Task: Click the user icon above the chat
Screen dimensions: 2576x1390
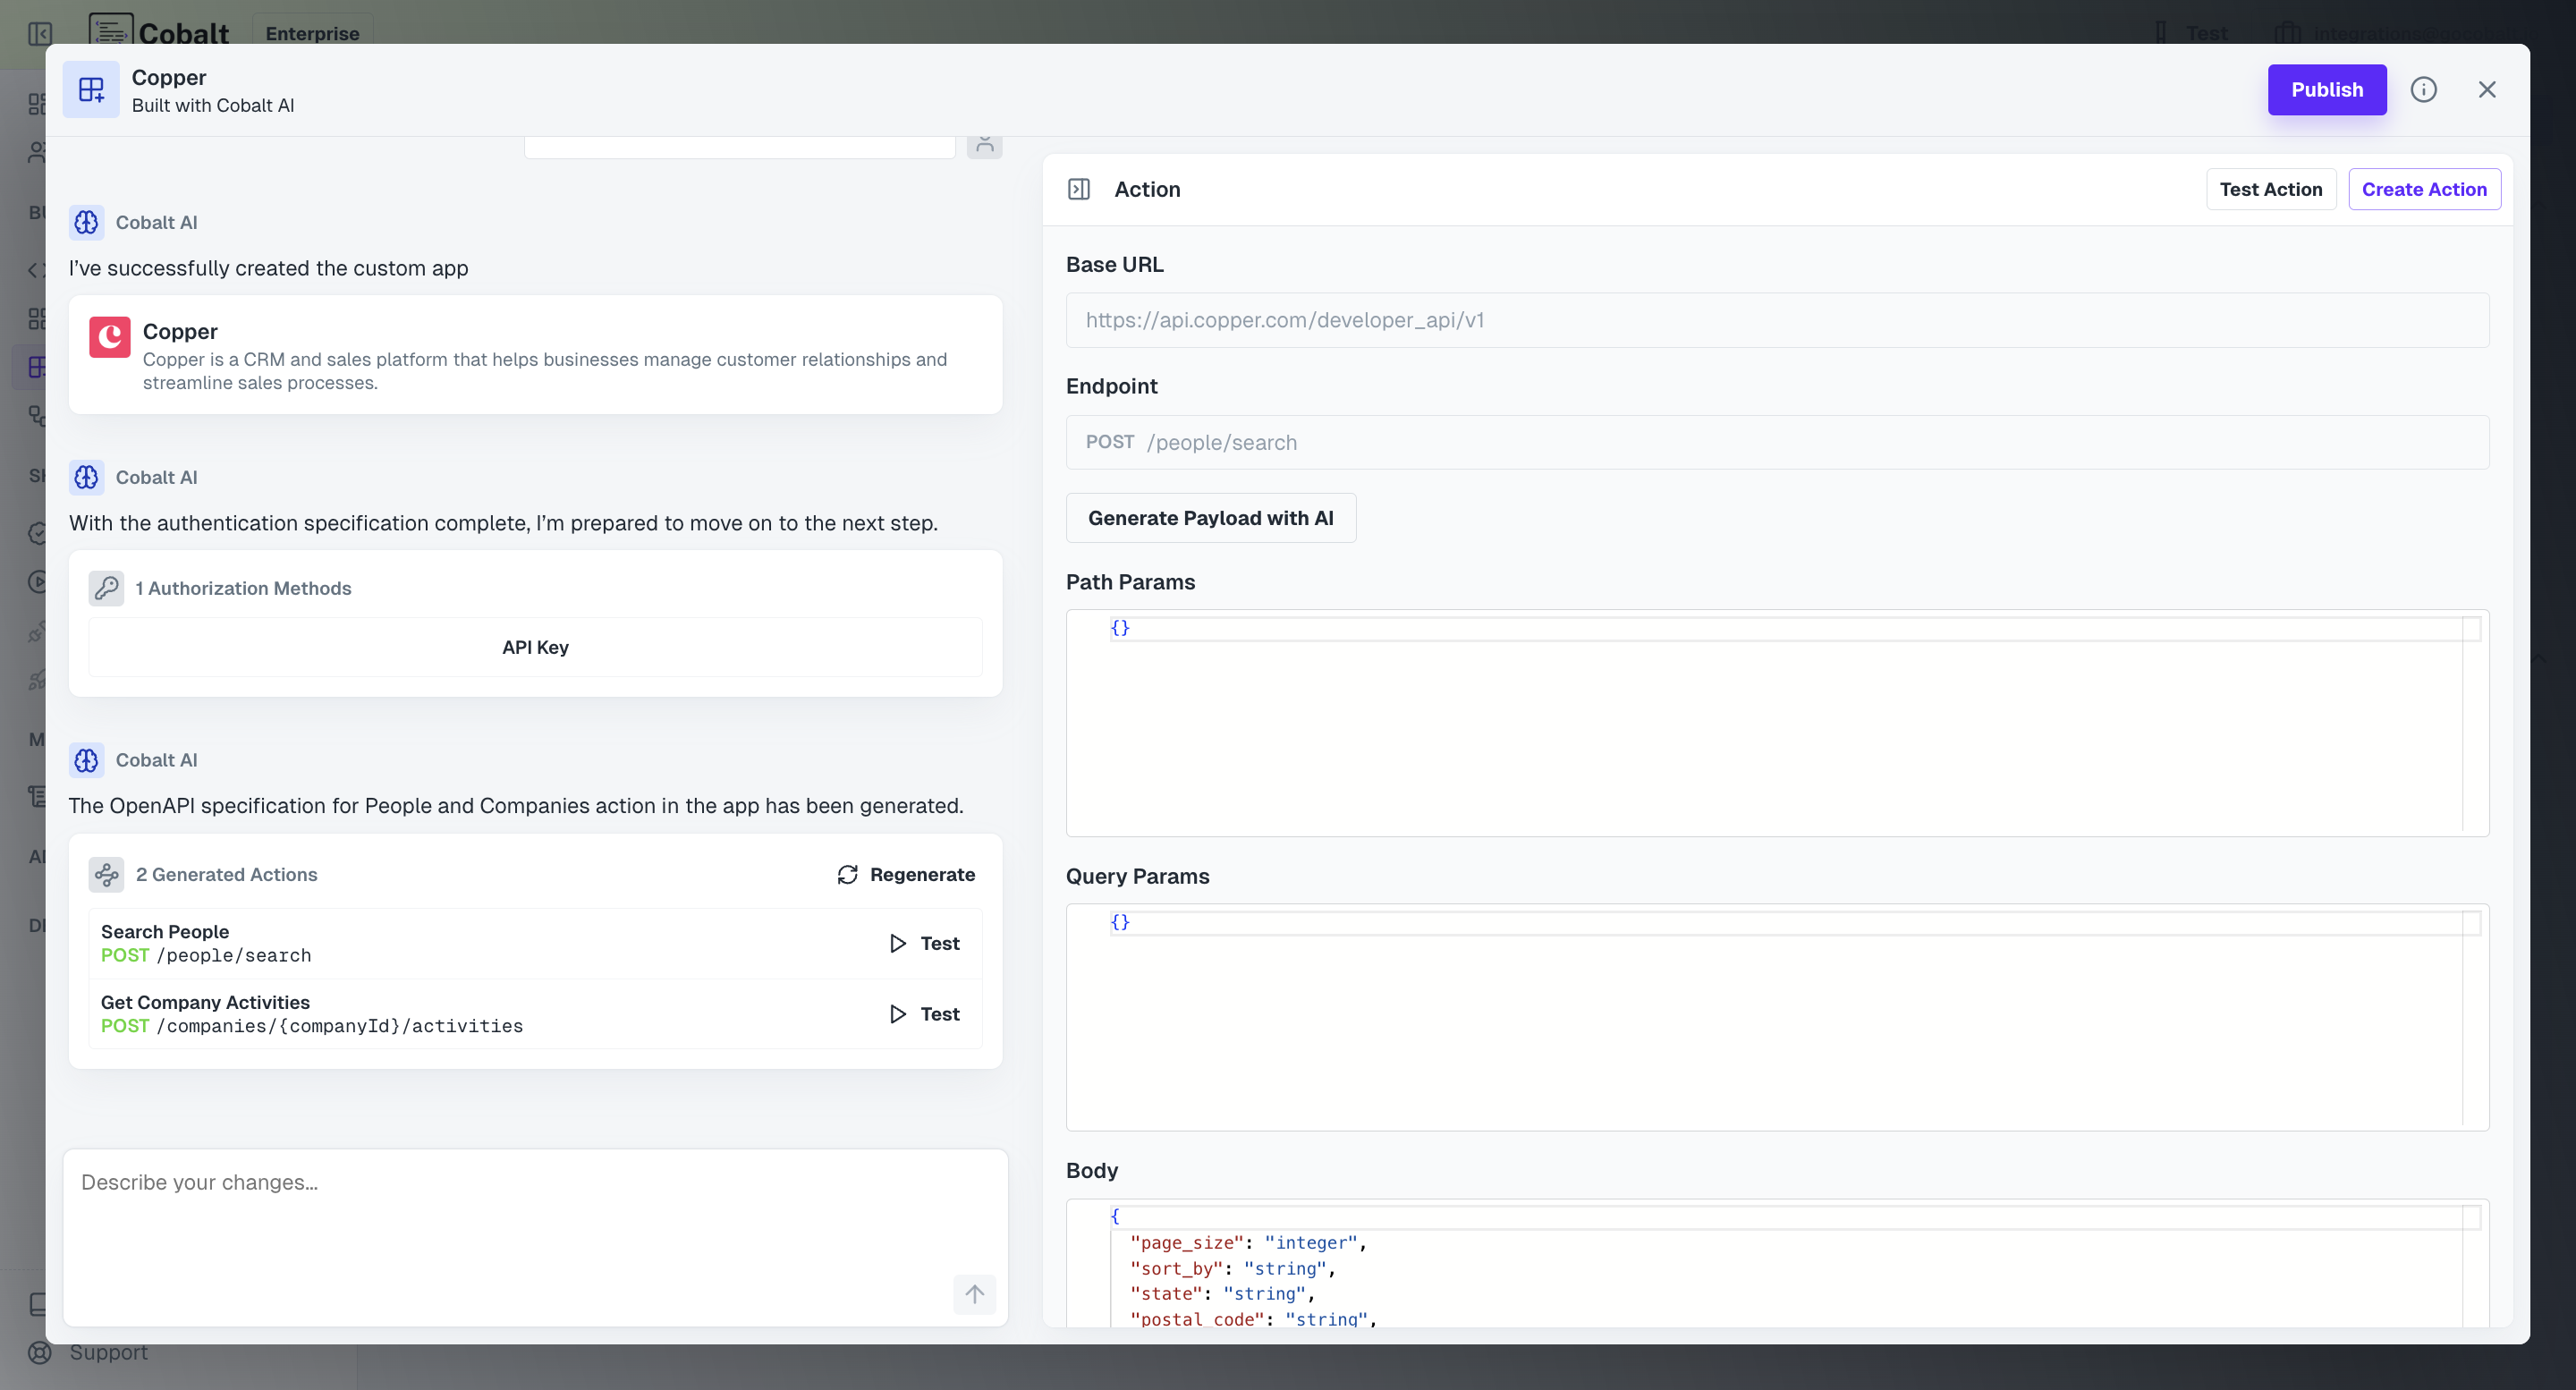Action: click(x=984, y=143)
